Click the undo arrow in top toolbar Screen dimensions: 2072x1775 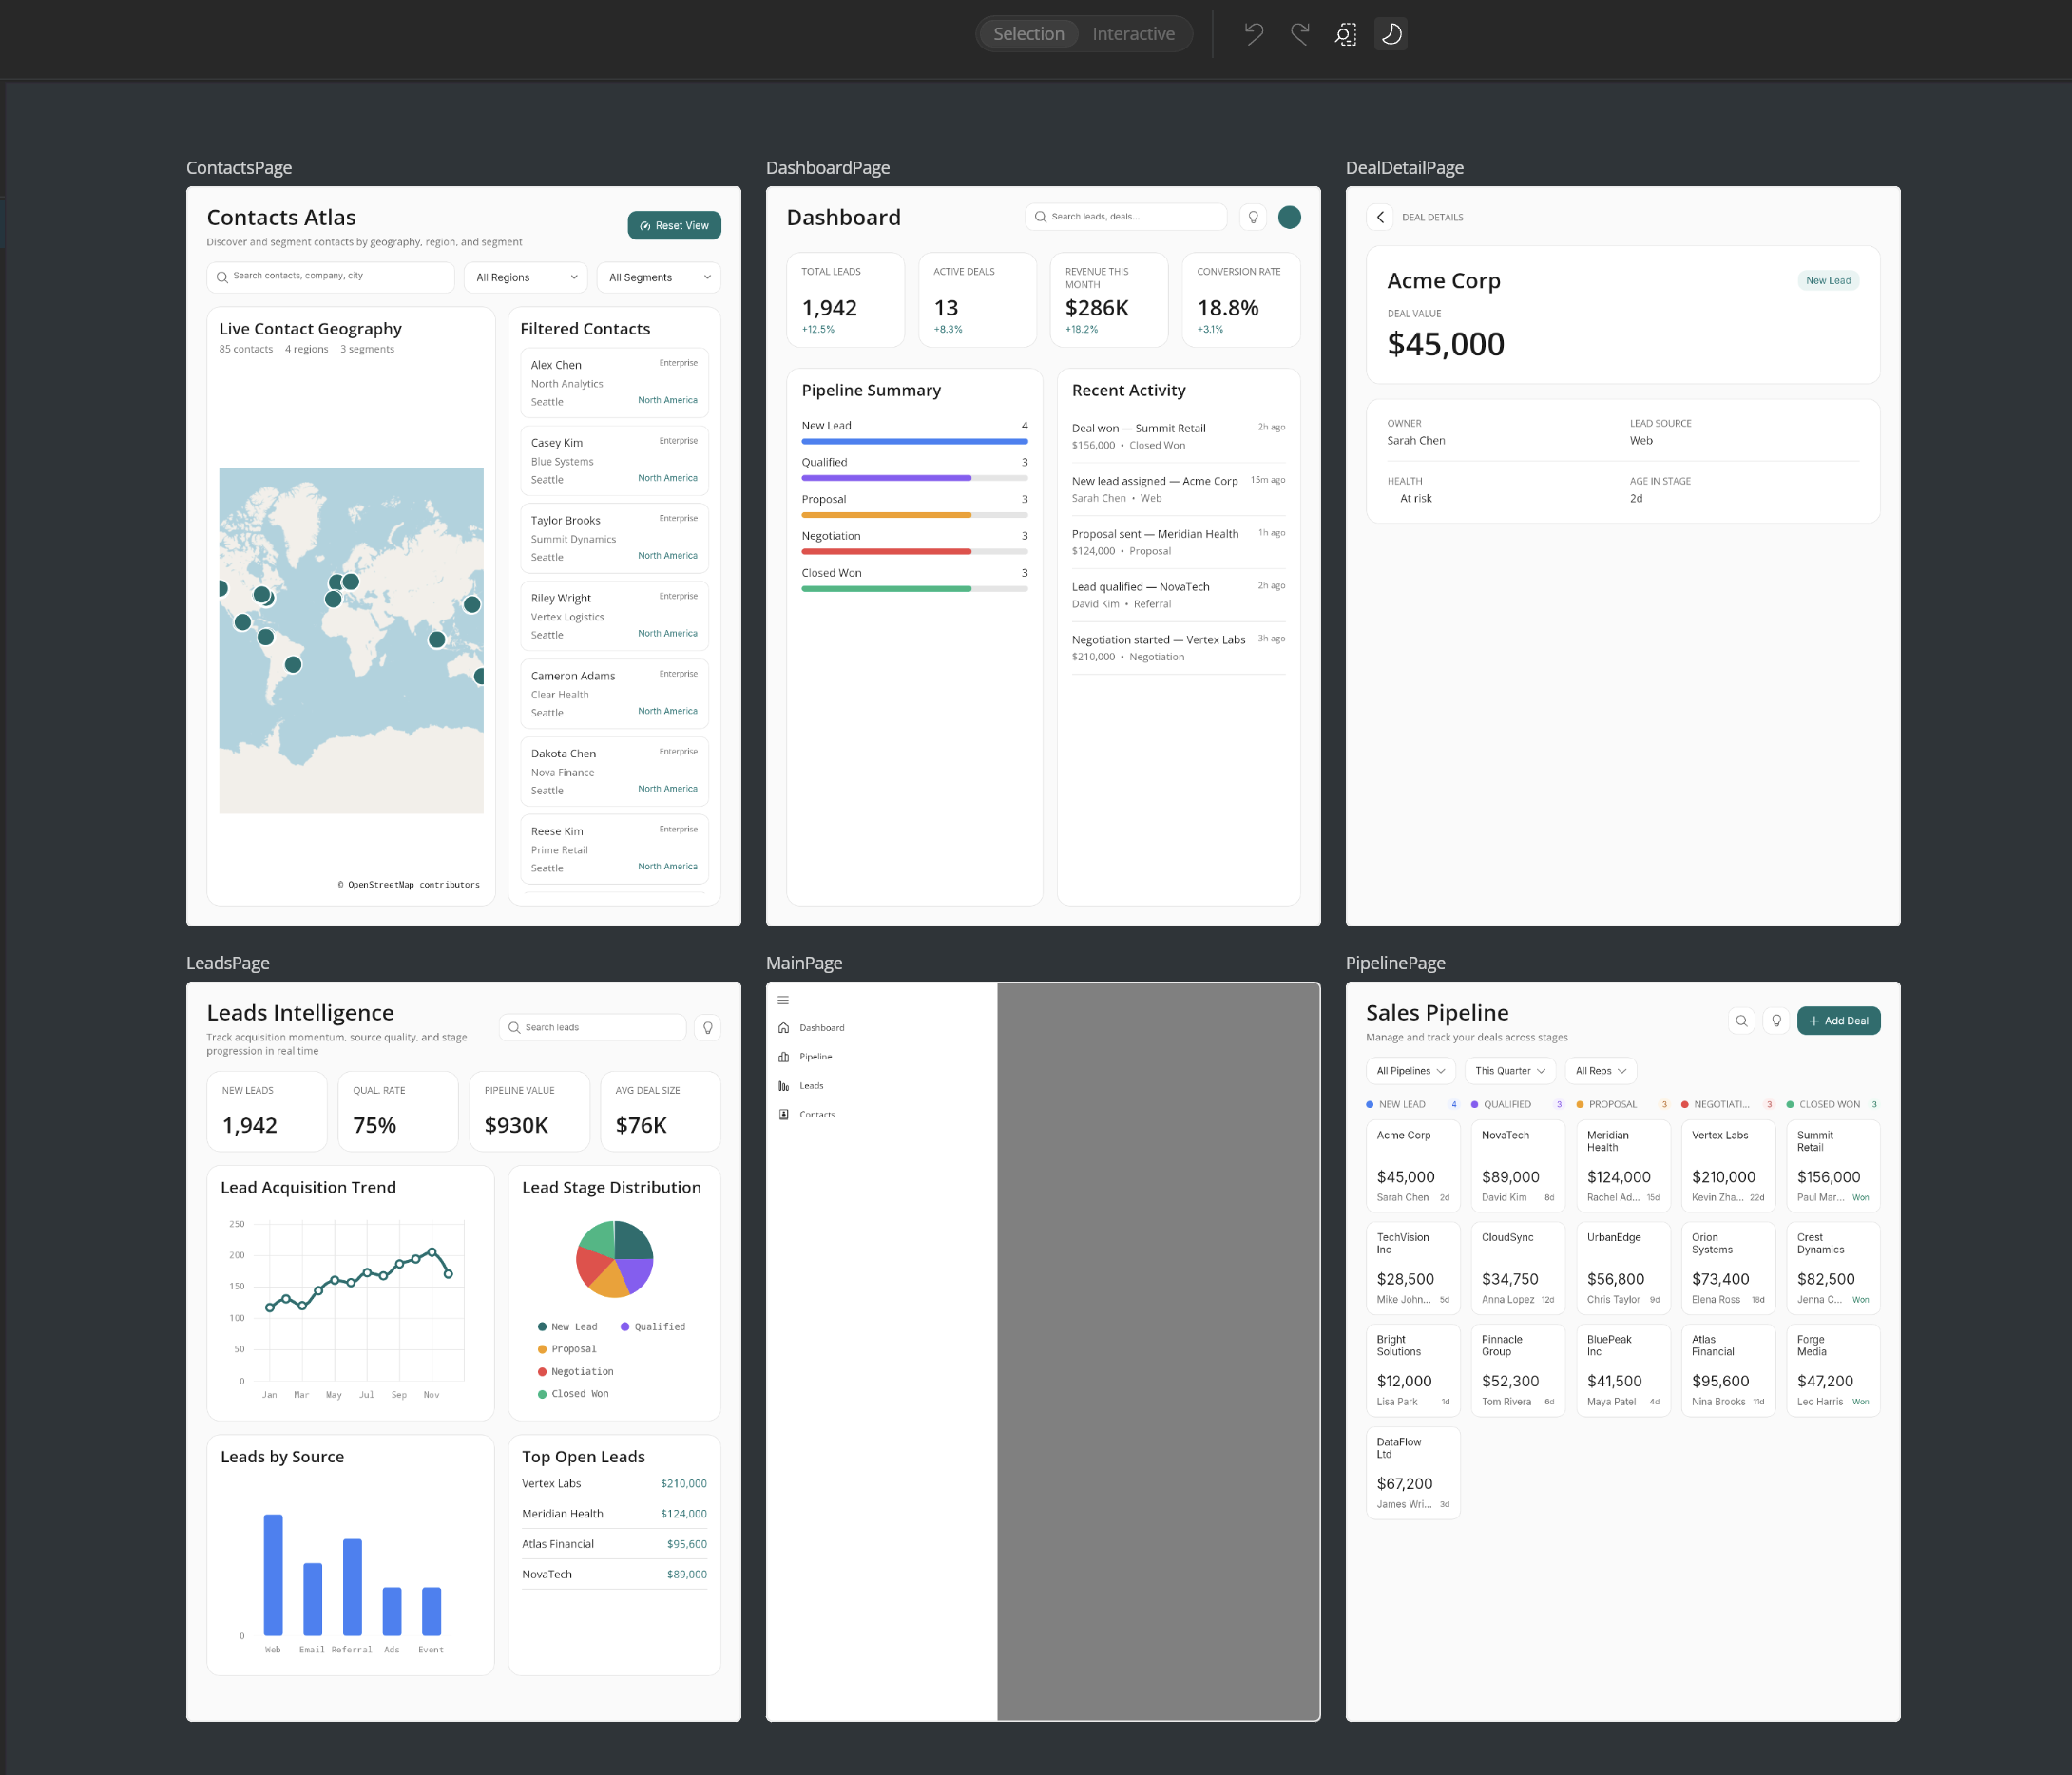1254,34
